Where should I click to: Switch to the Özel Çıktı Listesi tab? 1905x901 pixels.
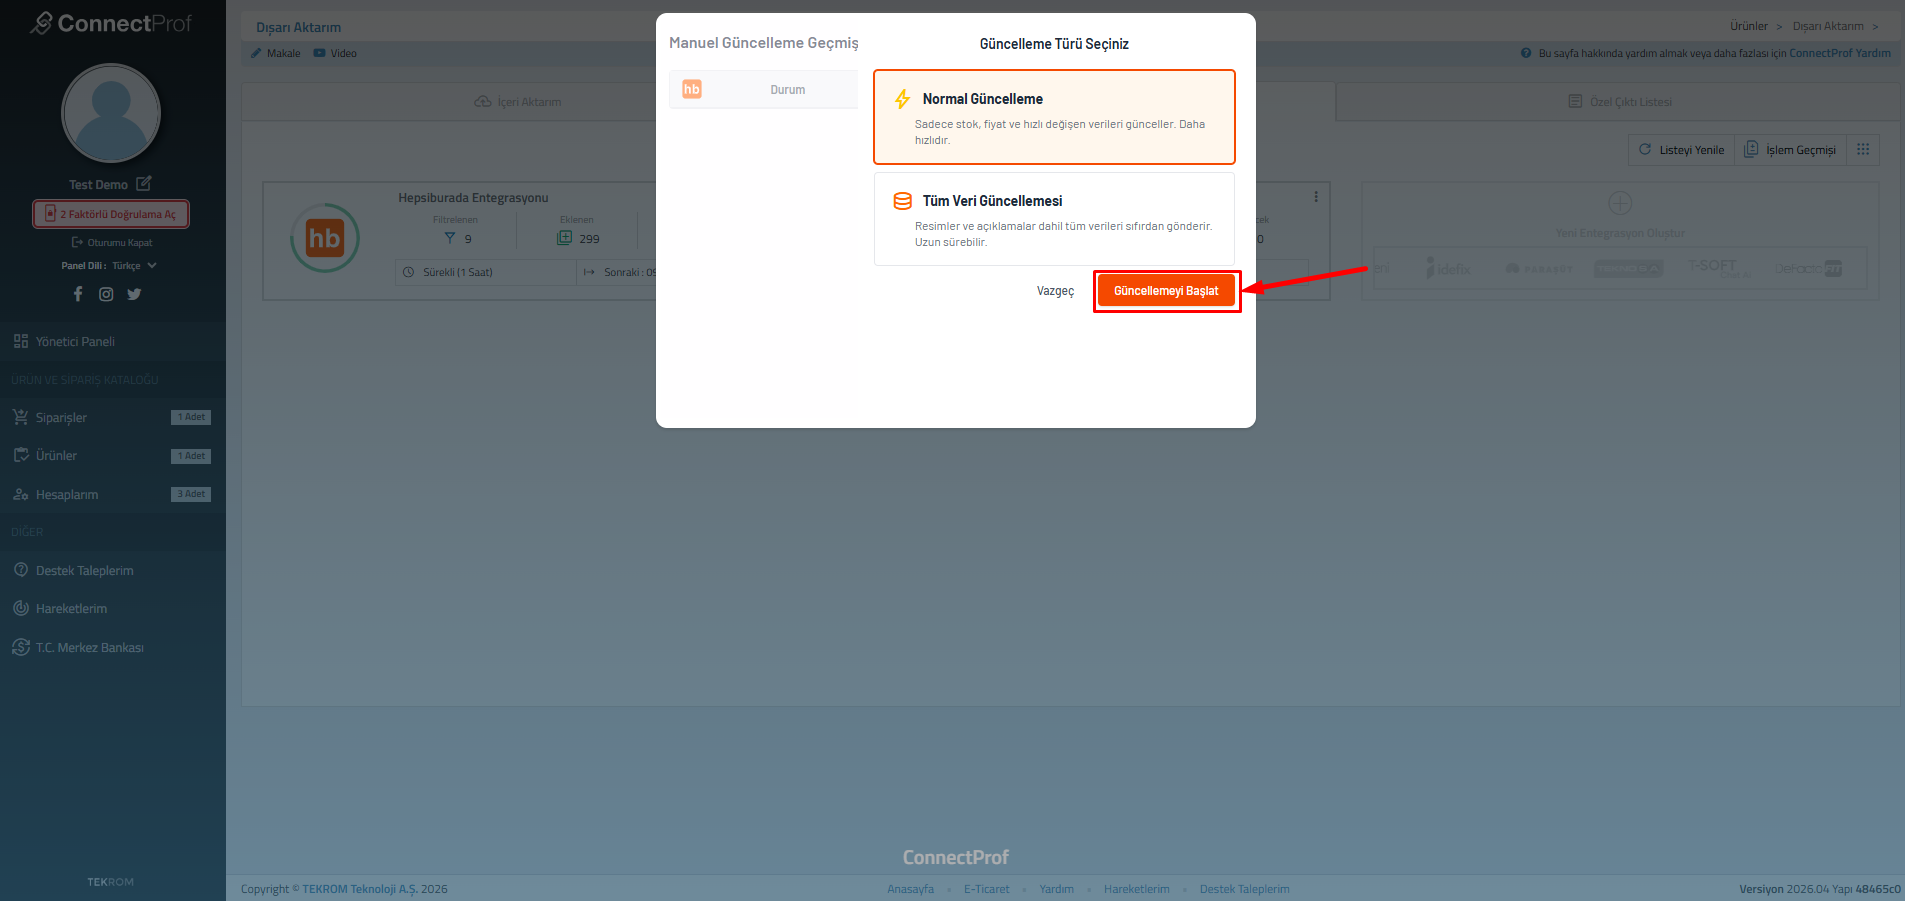click(1619, 102)
